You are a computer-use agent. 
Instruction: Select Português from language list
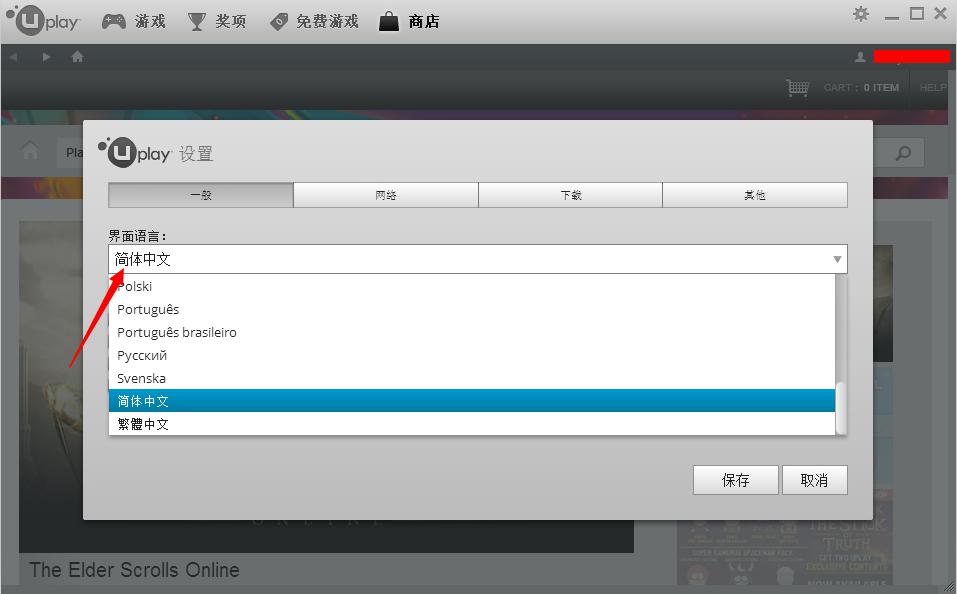(x=471, y=310)
